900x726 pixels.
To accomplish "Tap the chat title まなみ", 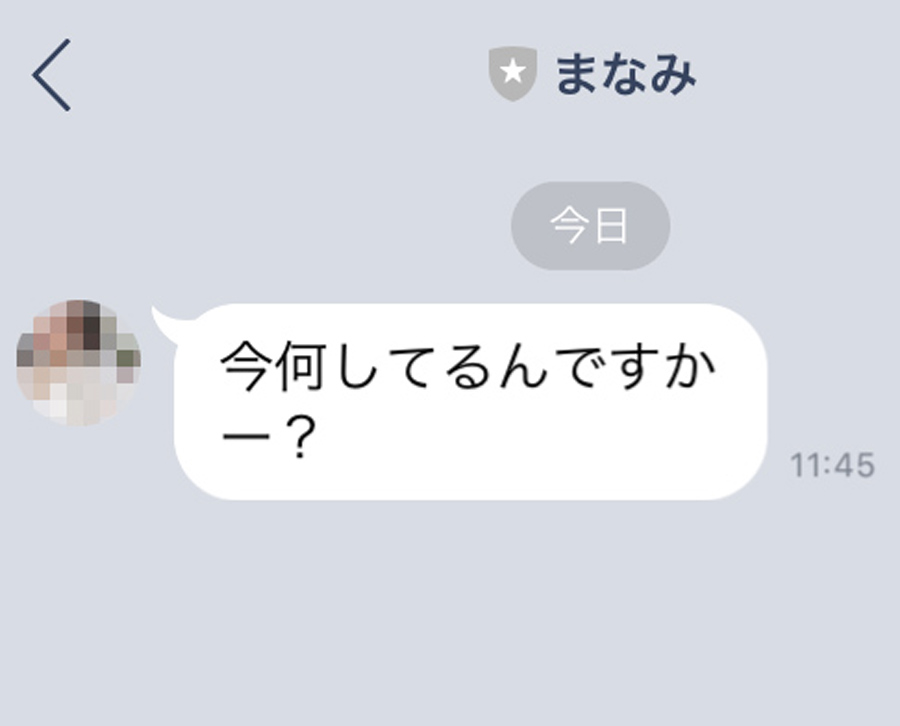I will tap(626, 75).
